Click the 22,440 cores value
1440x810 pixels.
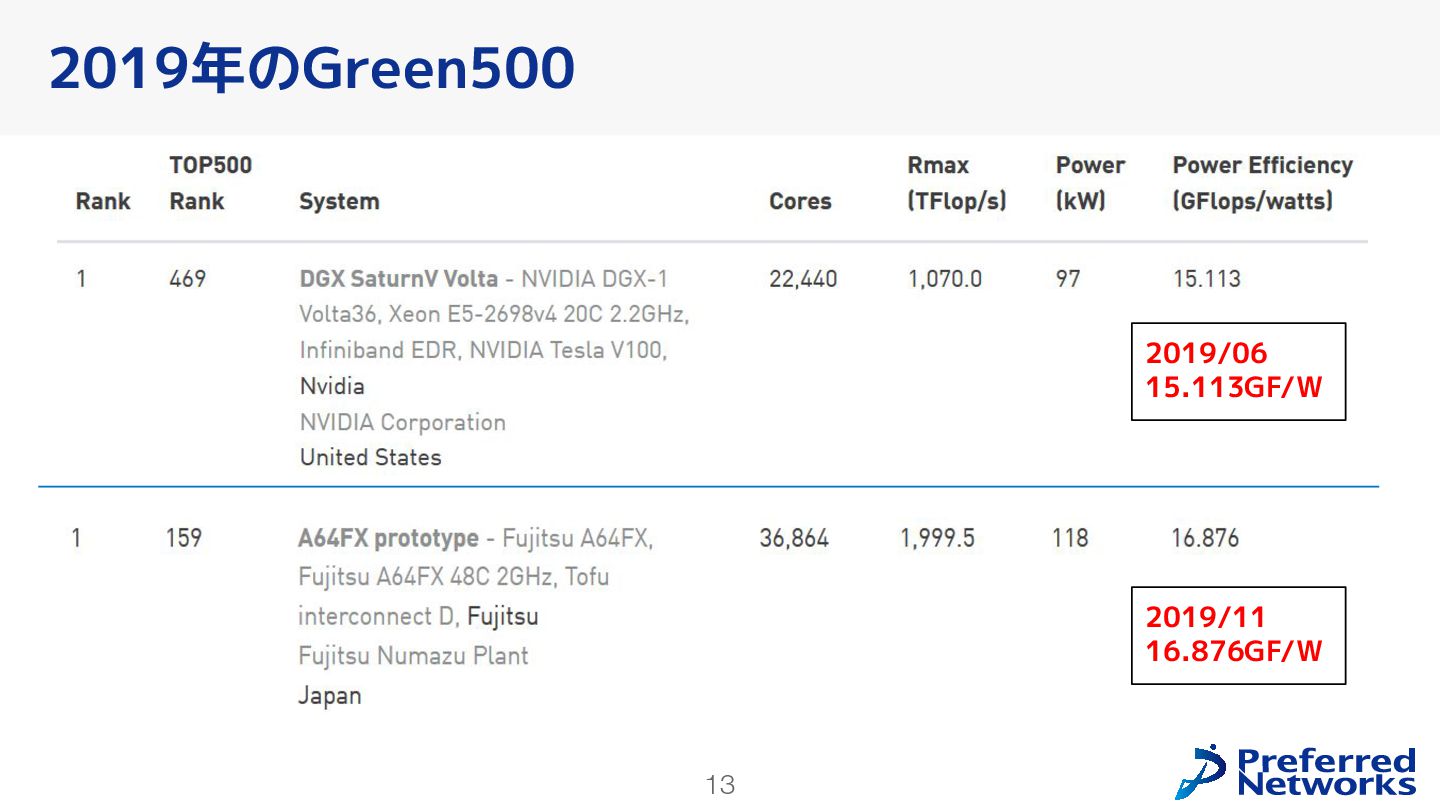[x=803, y=279]
